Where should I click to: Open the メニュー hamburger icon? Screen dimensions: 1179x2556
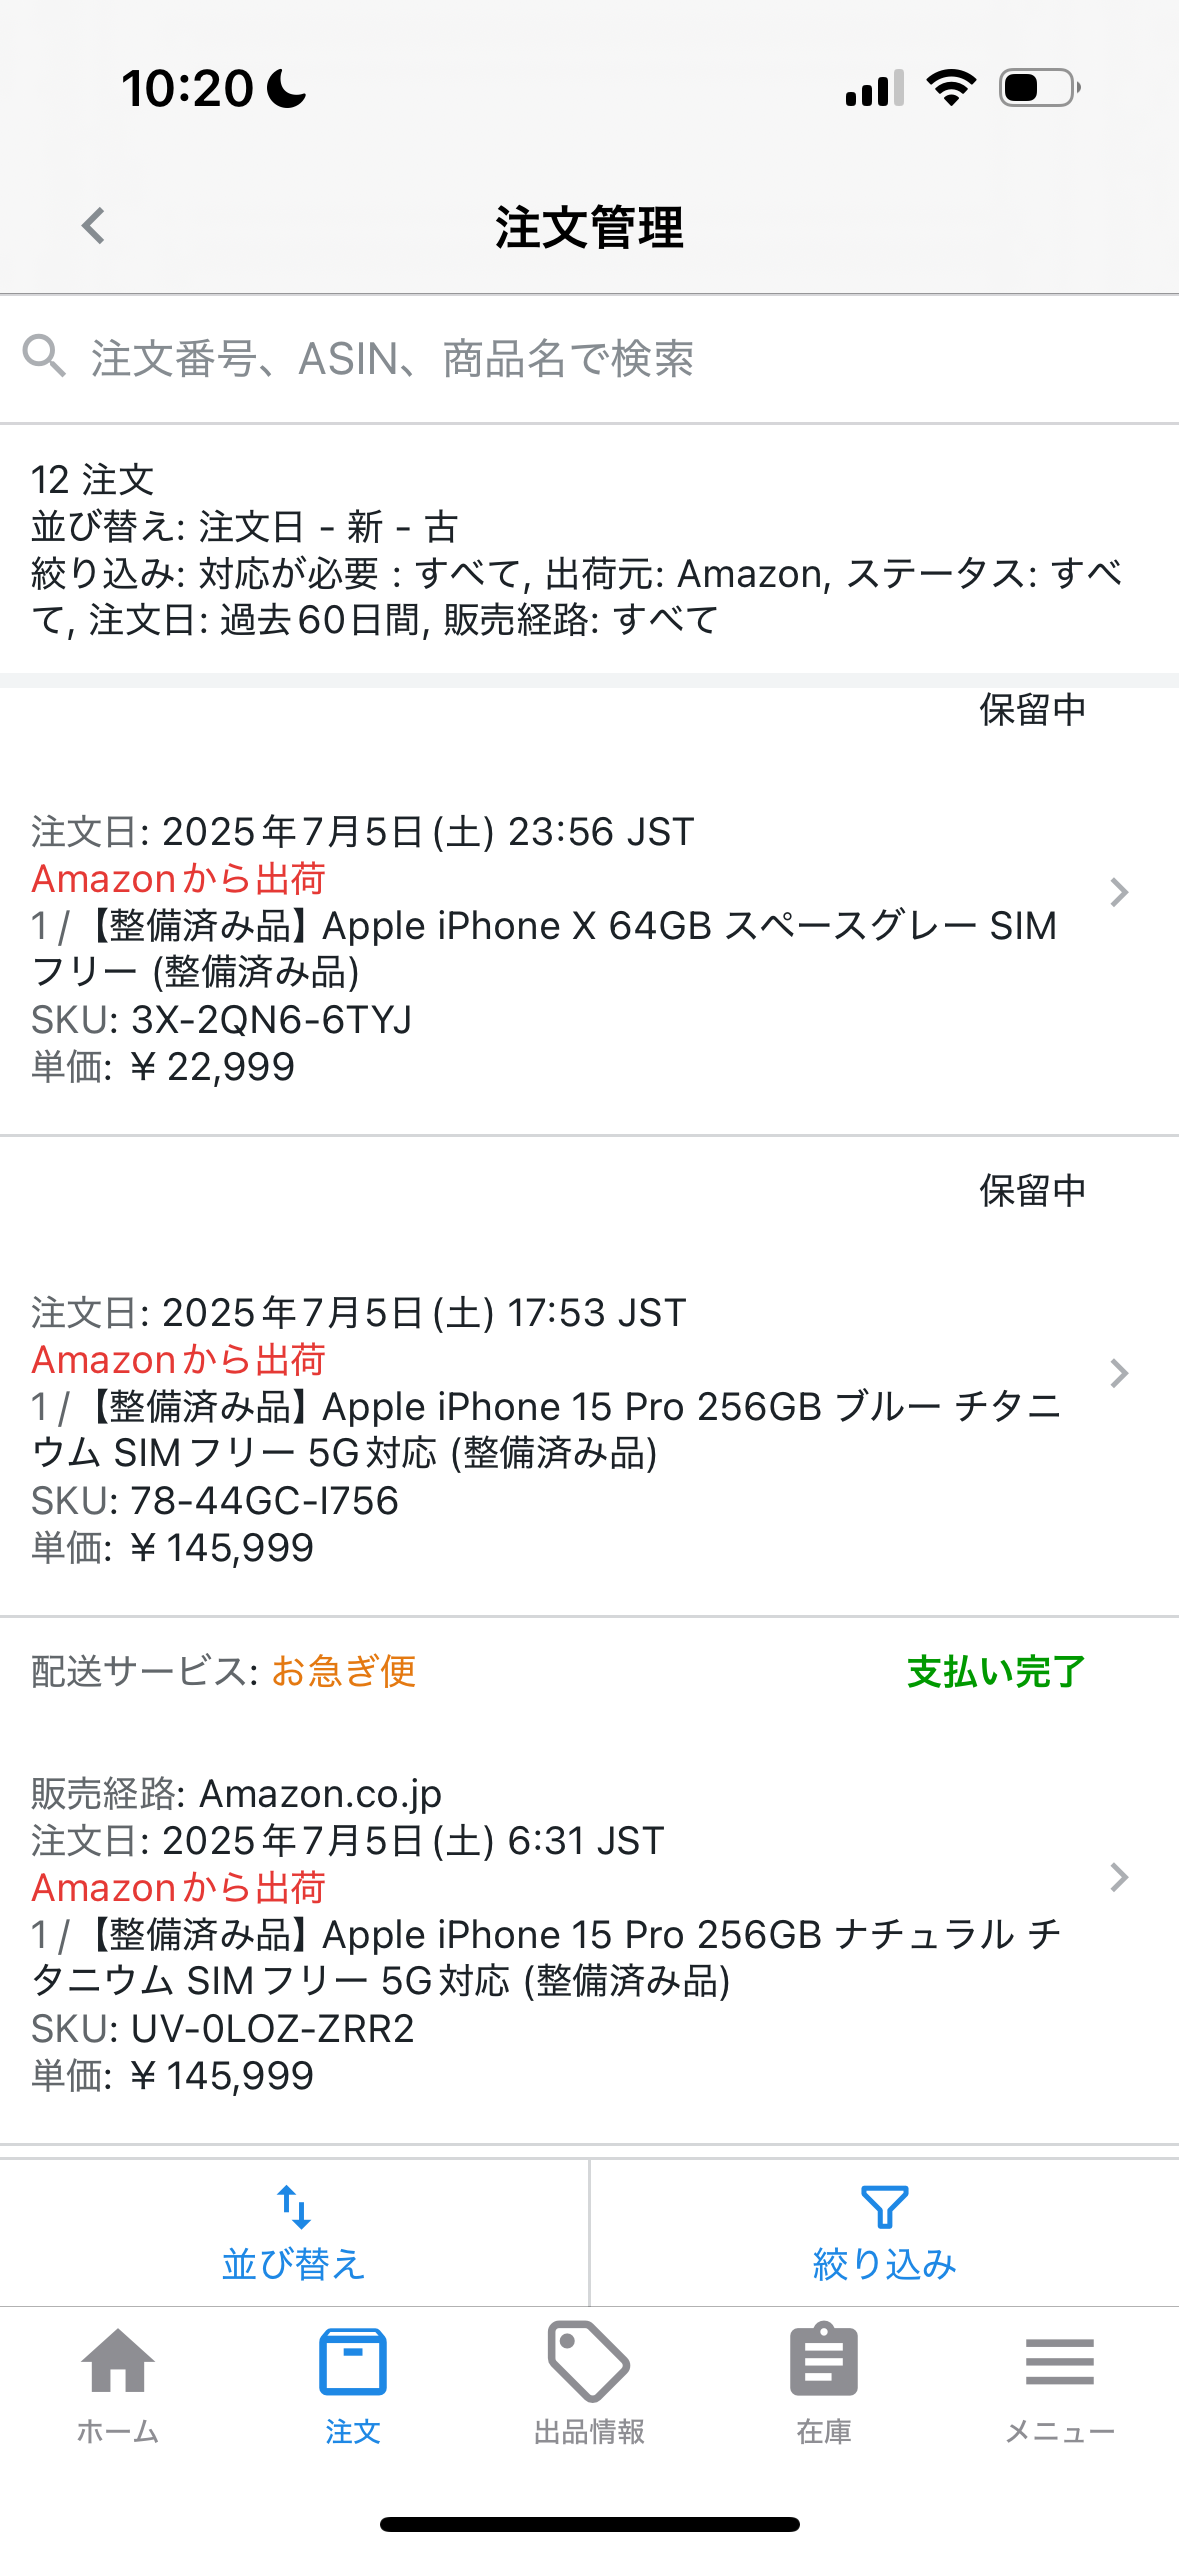pos(1059,2361)
